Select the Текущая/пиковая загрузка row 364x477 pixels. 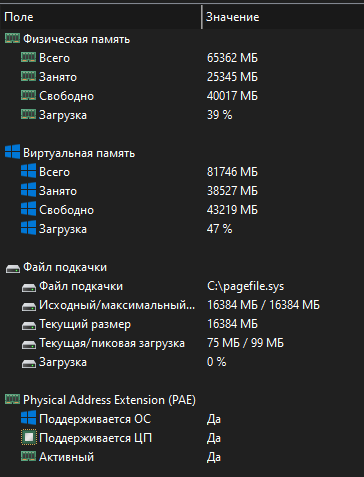point(182,343)
